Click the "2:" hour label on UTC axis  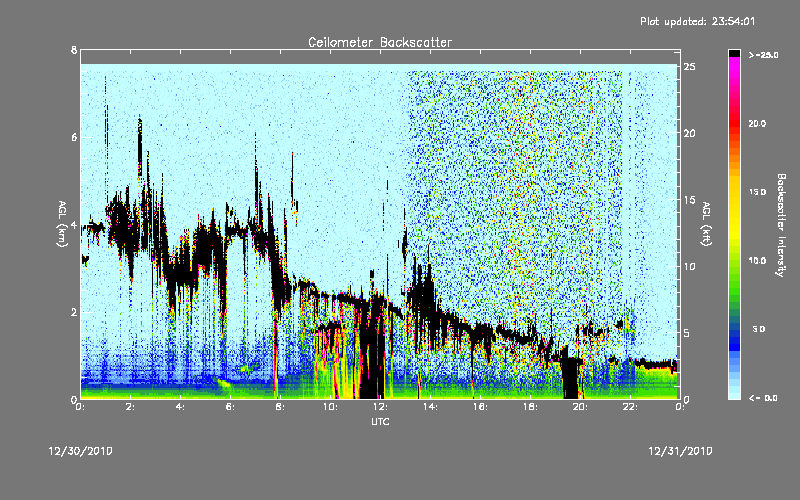(131, 407)
